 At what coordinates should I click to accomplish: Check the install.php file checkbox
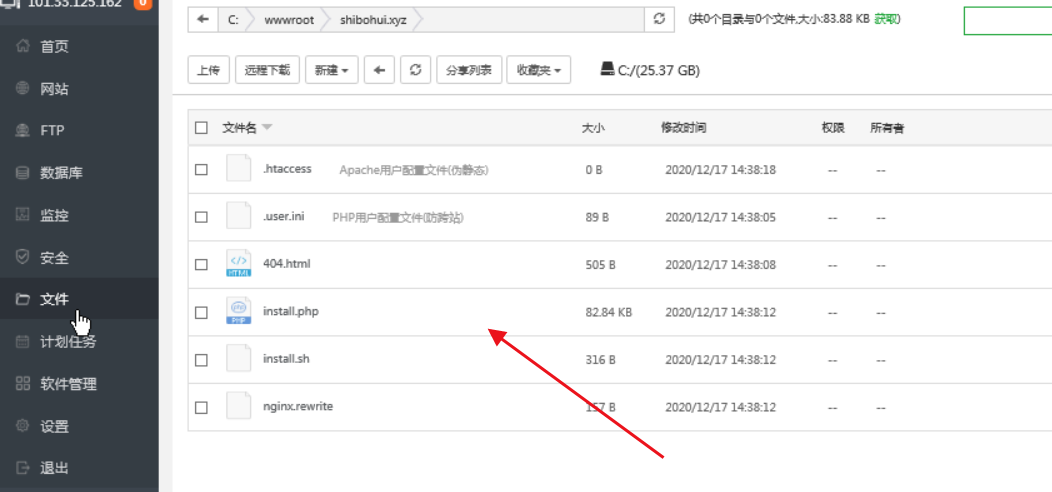pos(201,312)
